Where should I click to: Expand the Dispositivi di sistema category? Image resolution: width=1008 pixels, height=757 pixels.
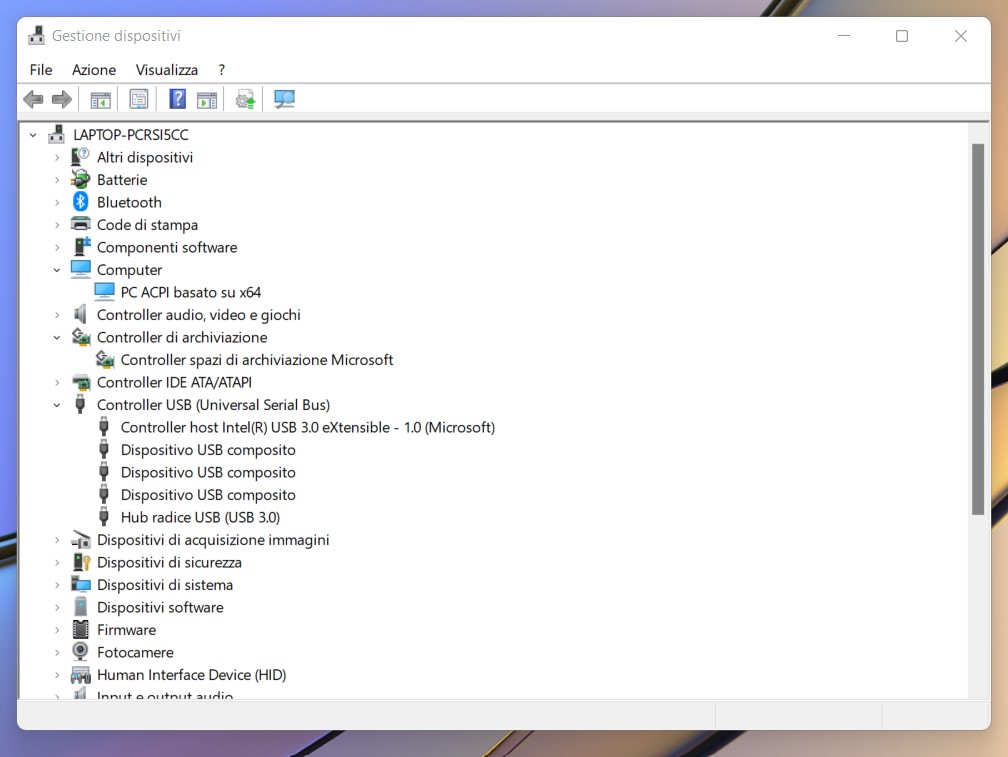point(57,585)
